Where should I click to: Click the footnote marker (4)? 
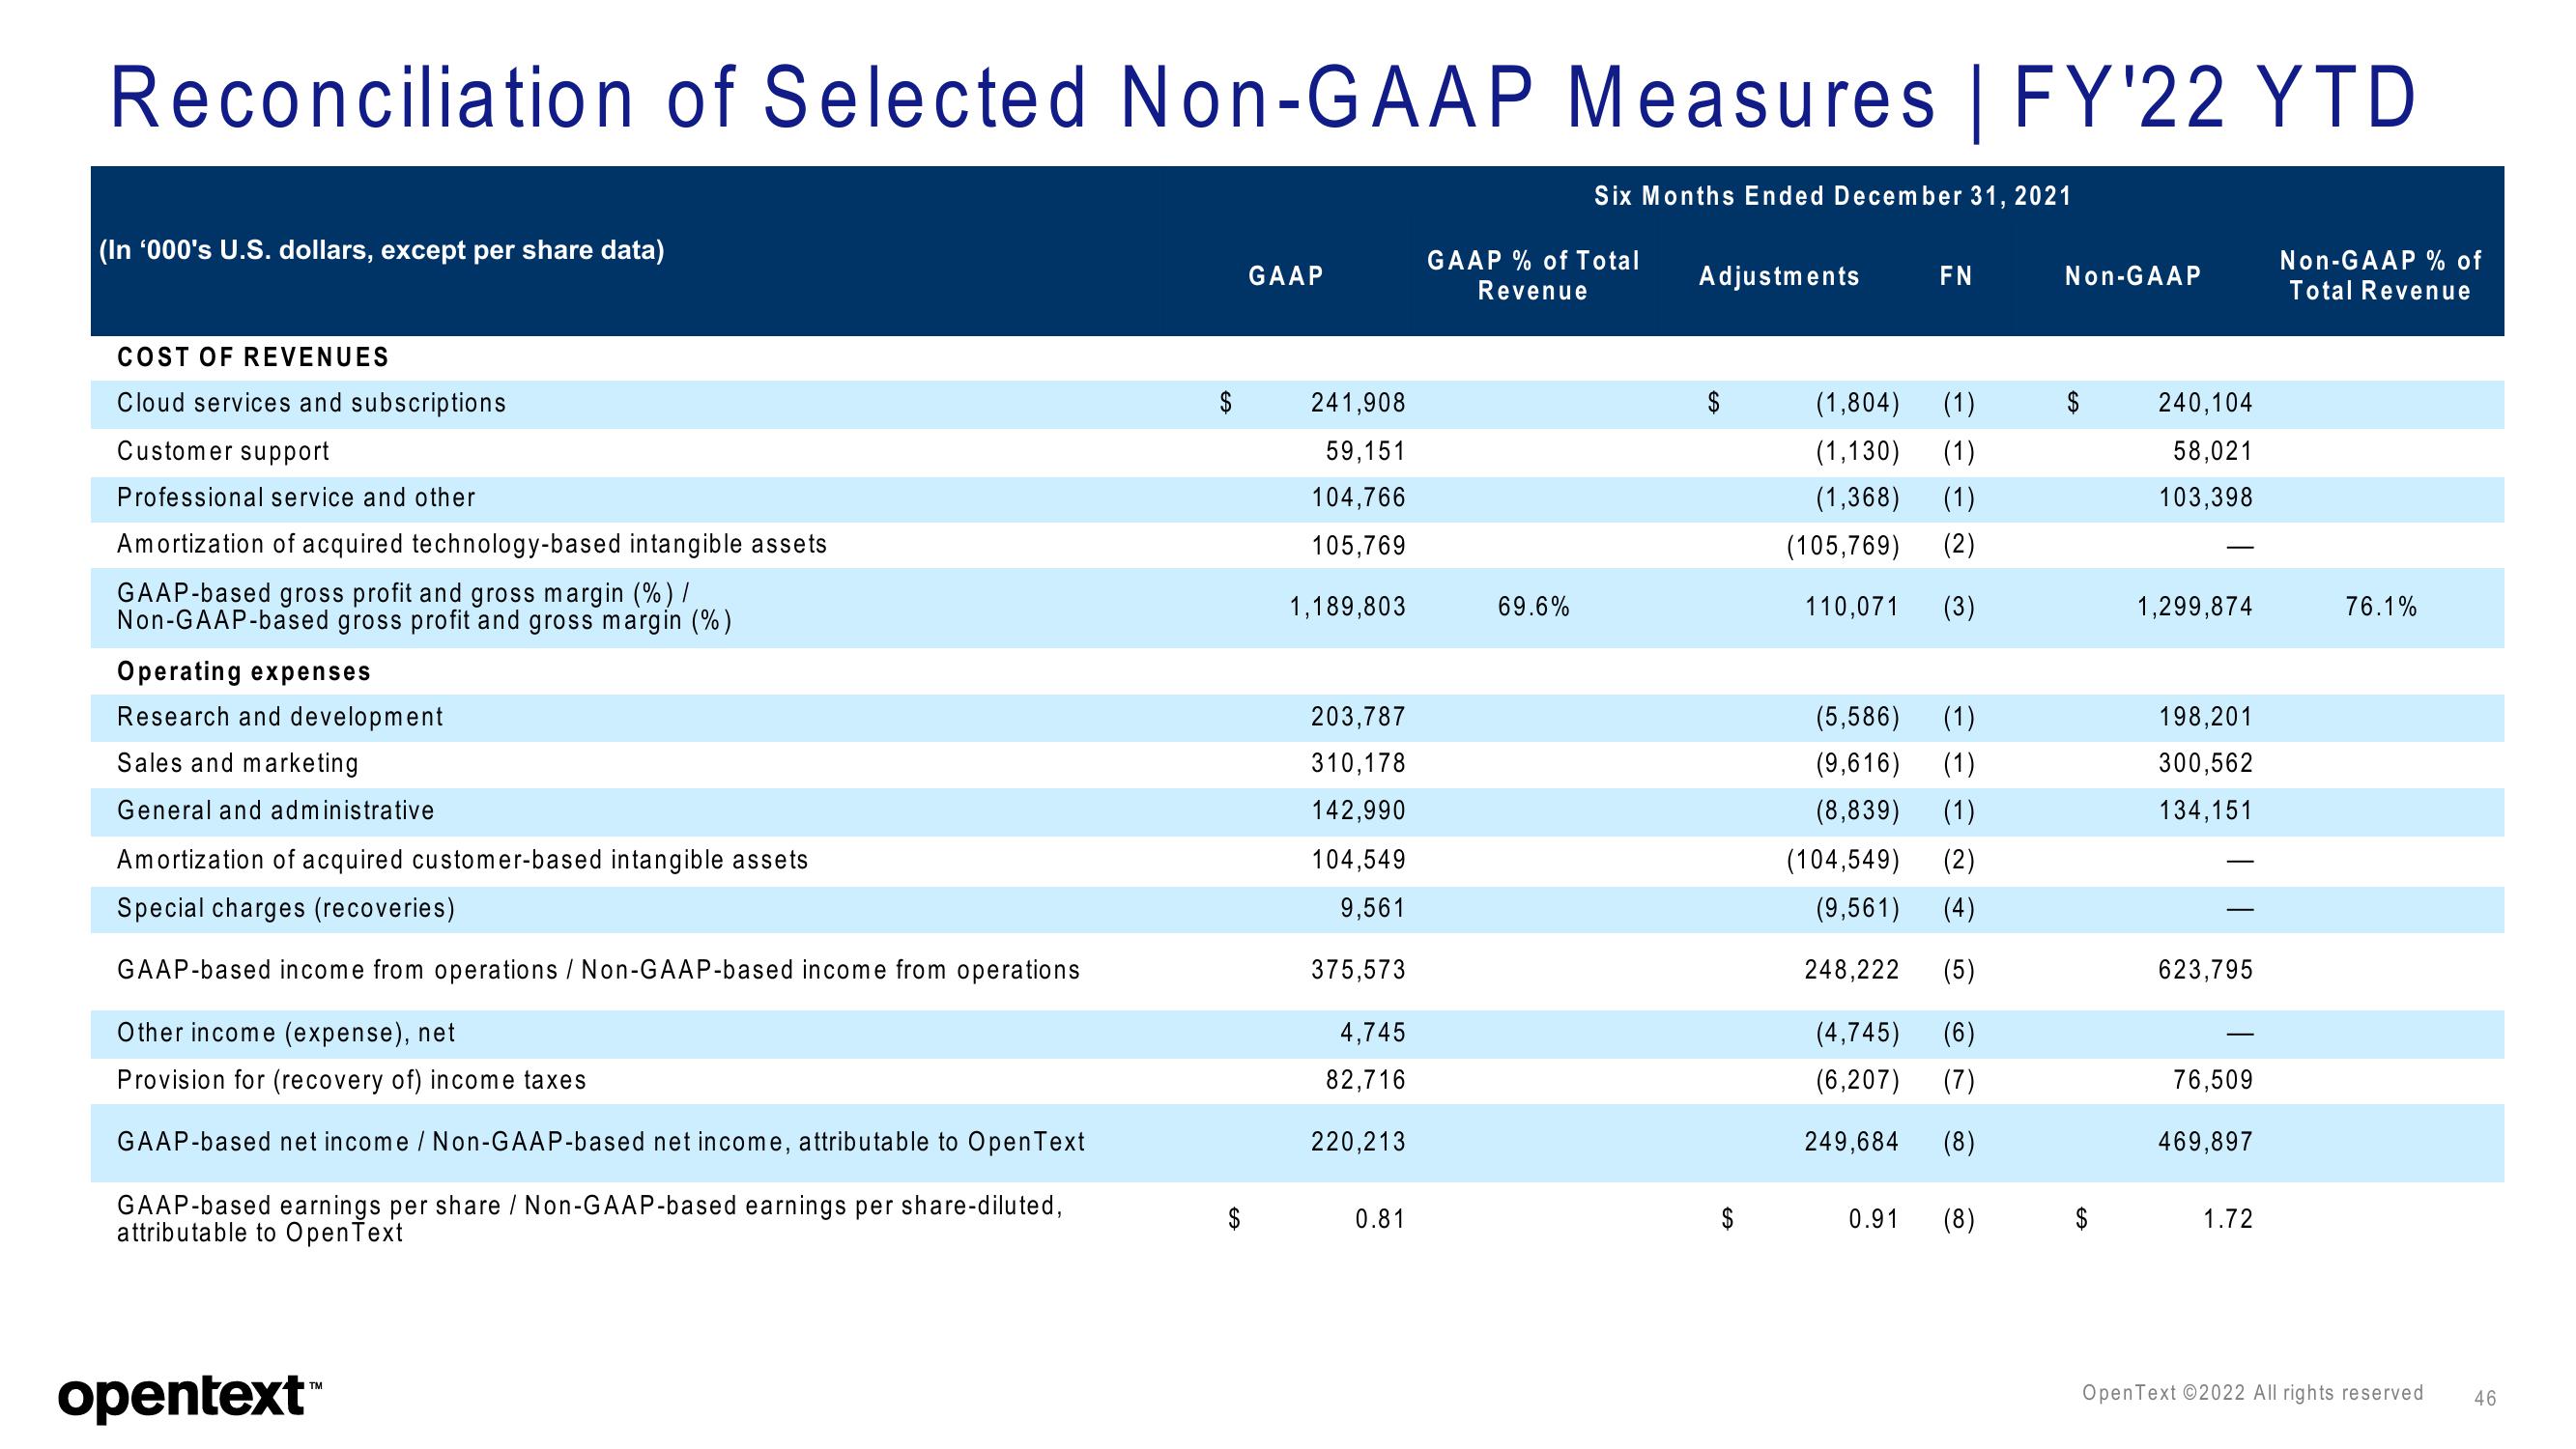coord(1958,908)
